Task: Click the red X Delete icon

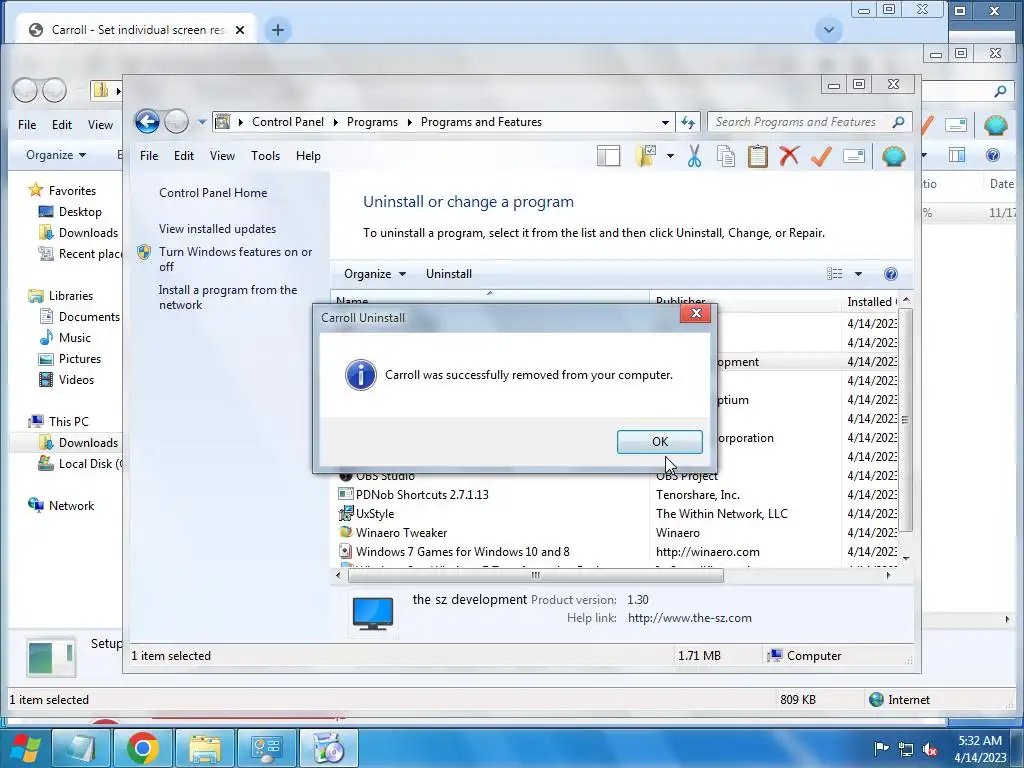Action: tap(789, 156)
